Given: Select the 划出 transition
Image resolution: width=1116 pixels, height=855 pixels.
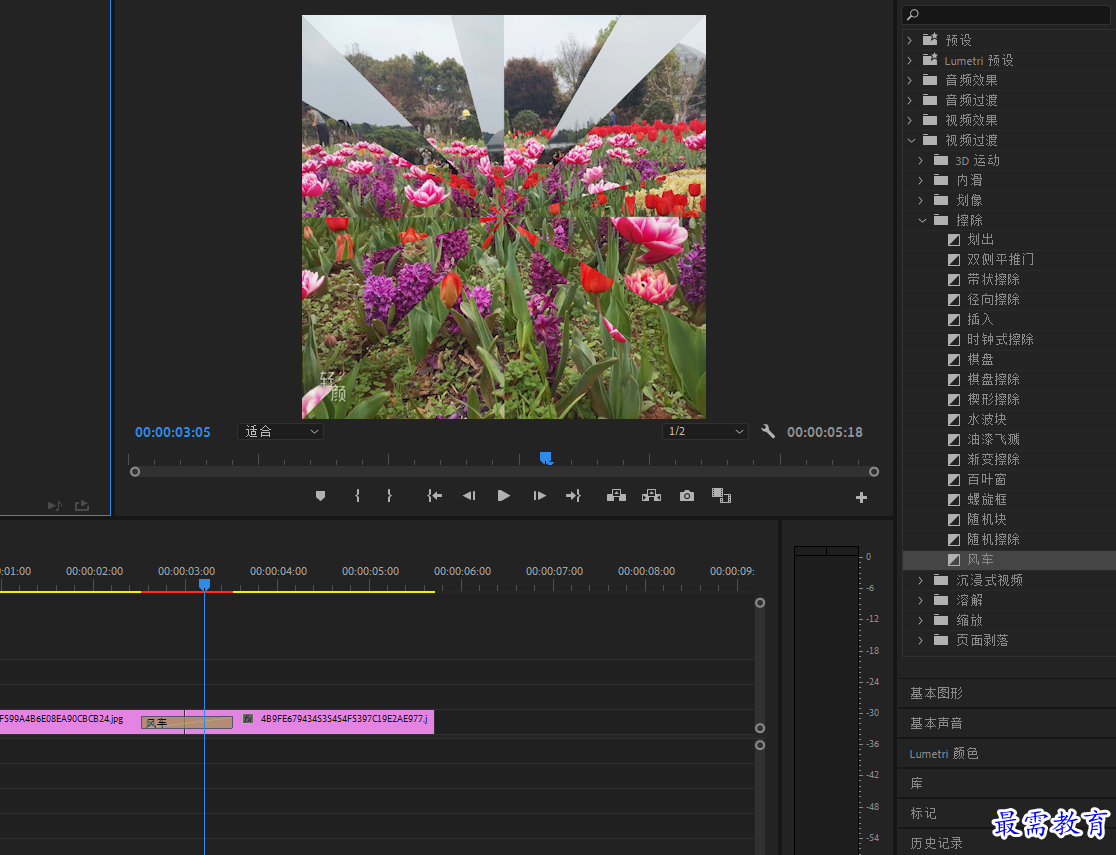Looking at the screenshot, I should click(x=980, y=240).
